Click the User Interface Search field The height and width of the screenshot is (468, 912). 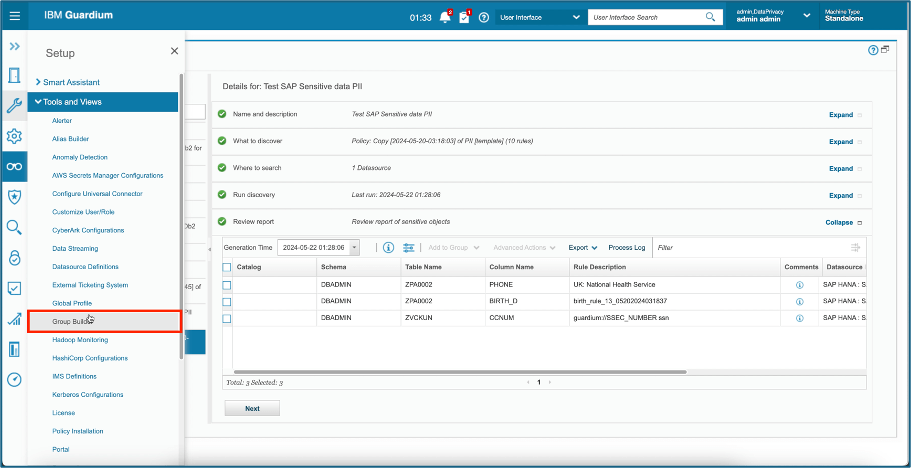tap(647, 17)
